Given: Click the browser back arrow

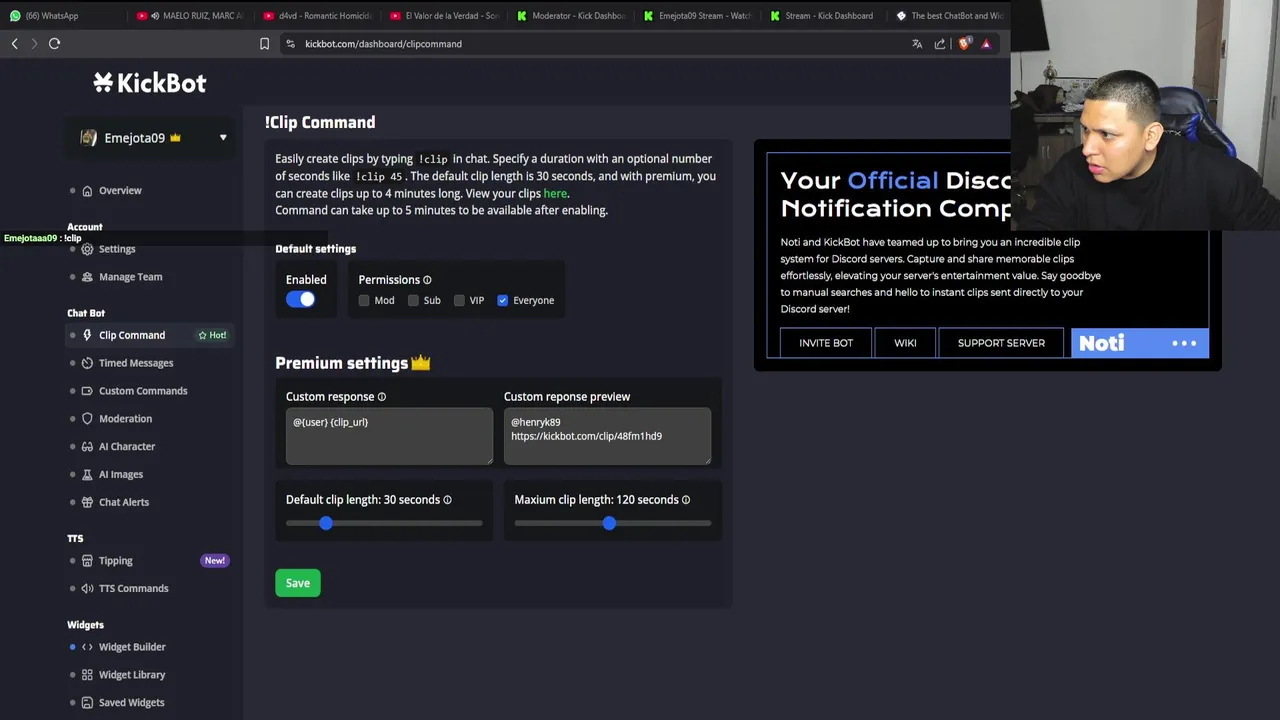Looking at the screenshot, I should tap(15, 44).
